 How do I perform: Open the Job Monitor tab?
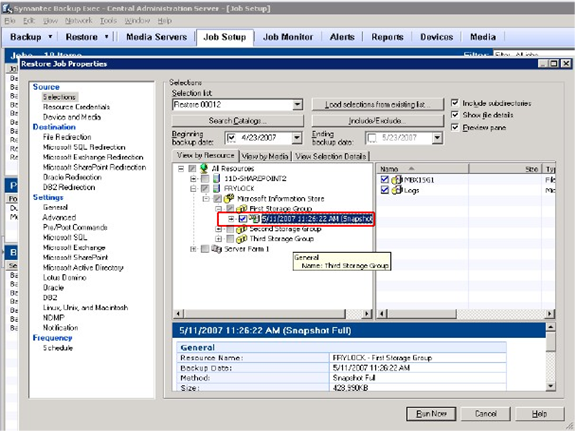pos(288,37)
